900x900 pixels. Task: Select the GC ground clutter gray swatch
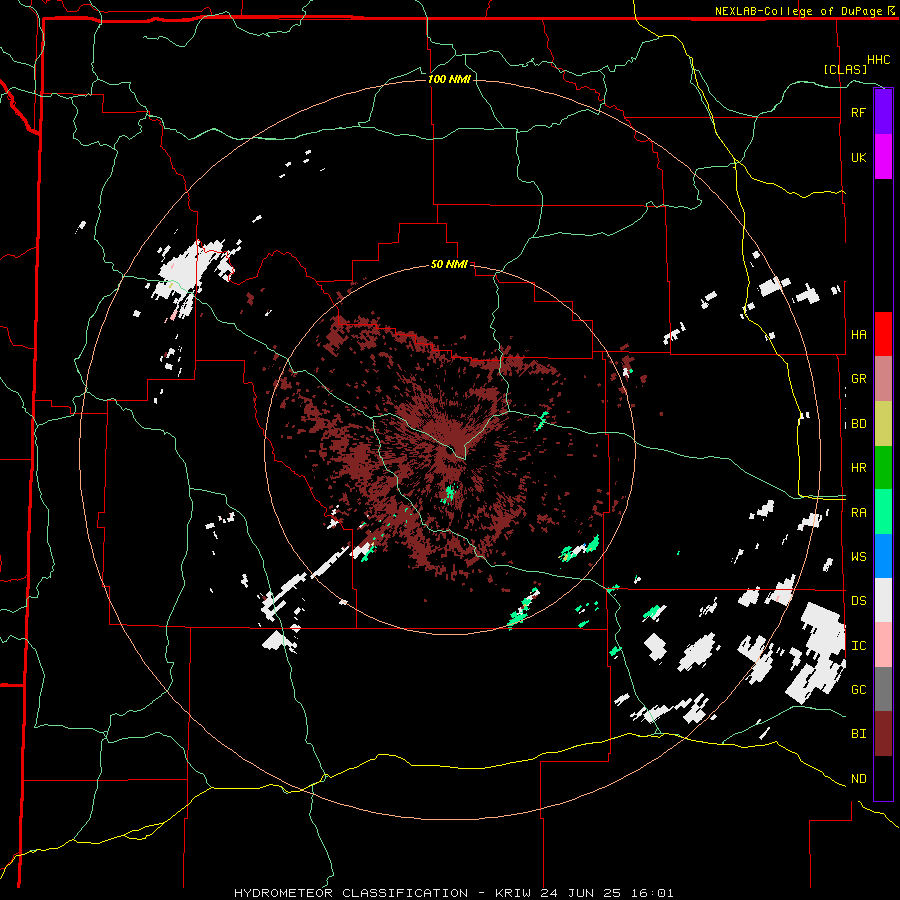[x=883, y=689]
